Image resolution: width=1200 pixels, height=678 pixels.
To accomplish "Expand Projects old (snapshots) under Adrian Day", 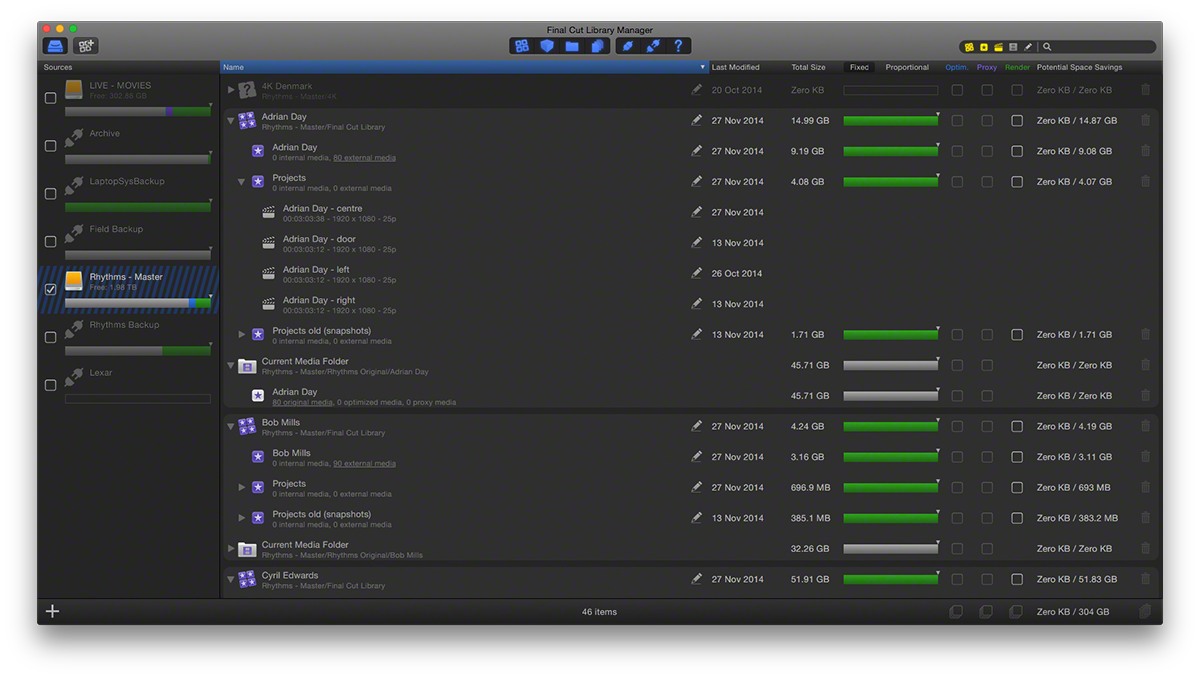I will (241, 335).
